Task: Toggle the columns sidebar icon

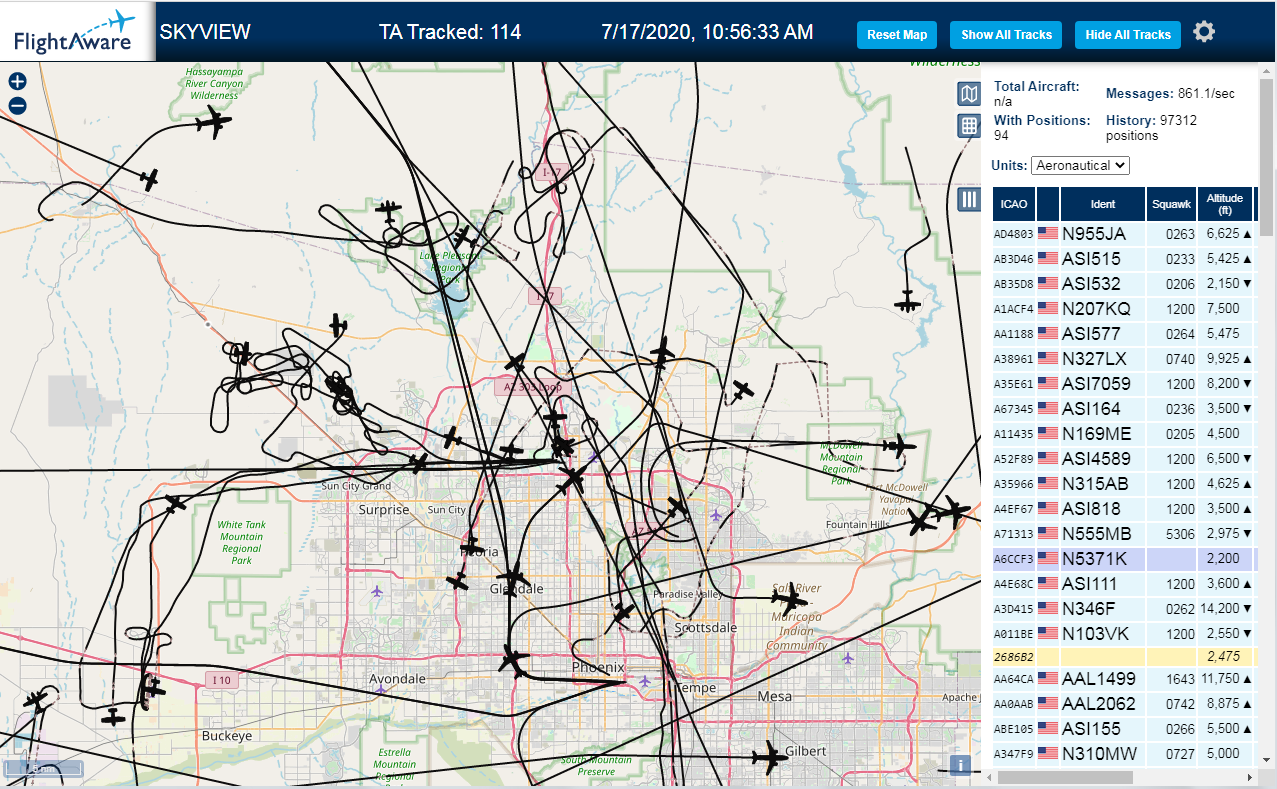Action: click(x=969, y=199)
